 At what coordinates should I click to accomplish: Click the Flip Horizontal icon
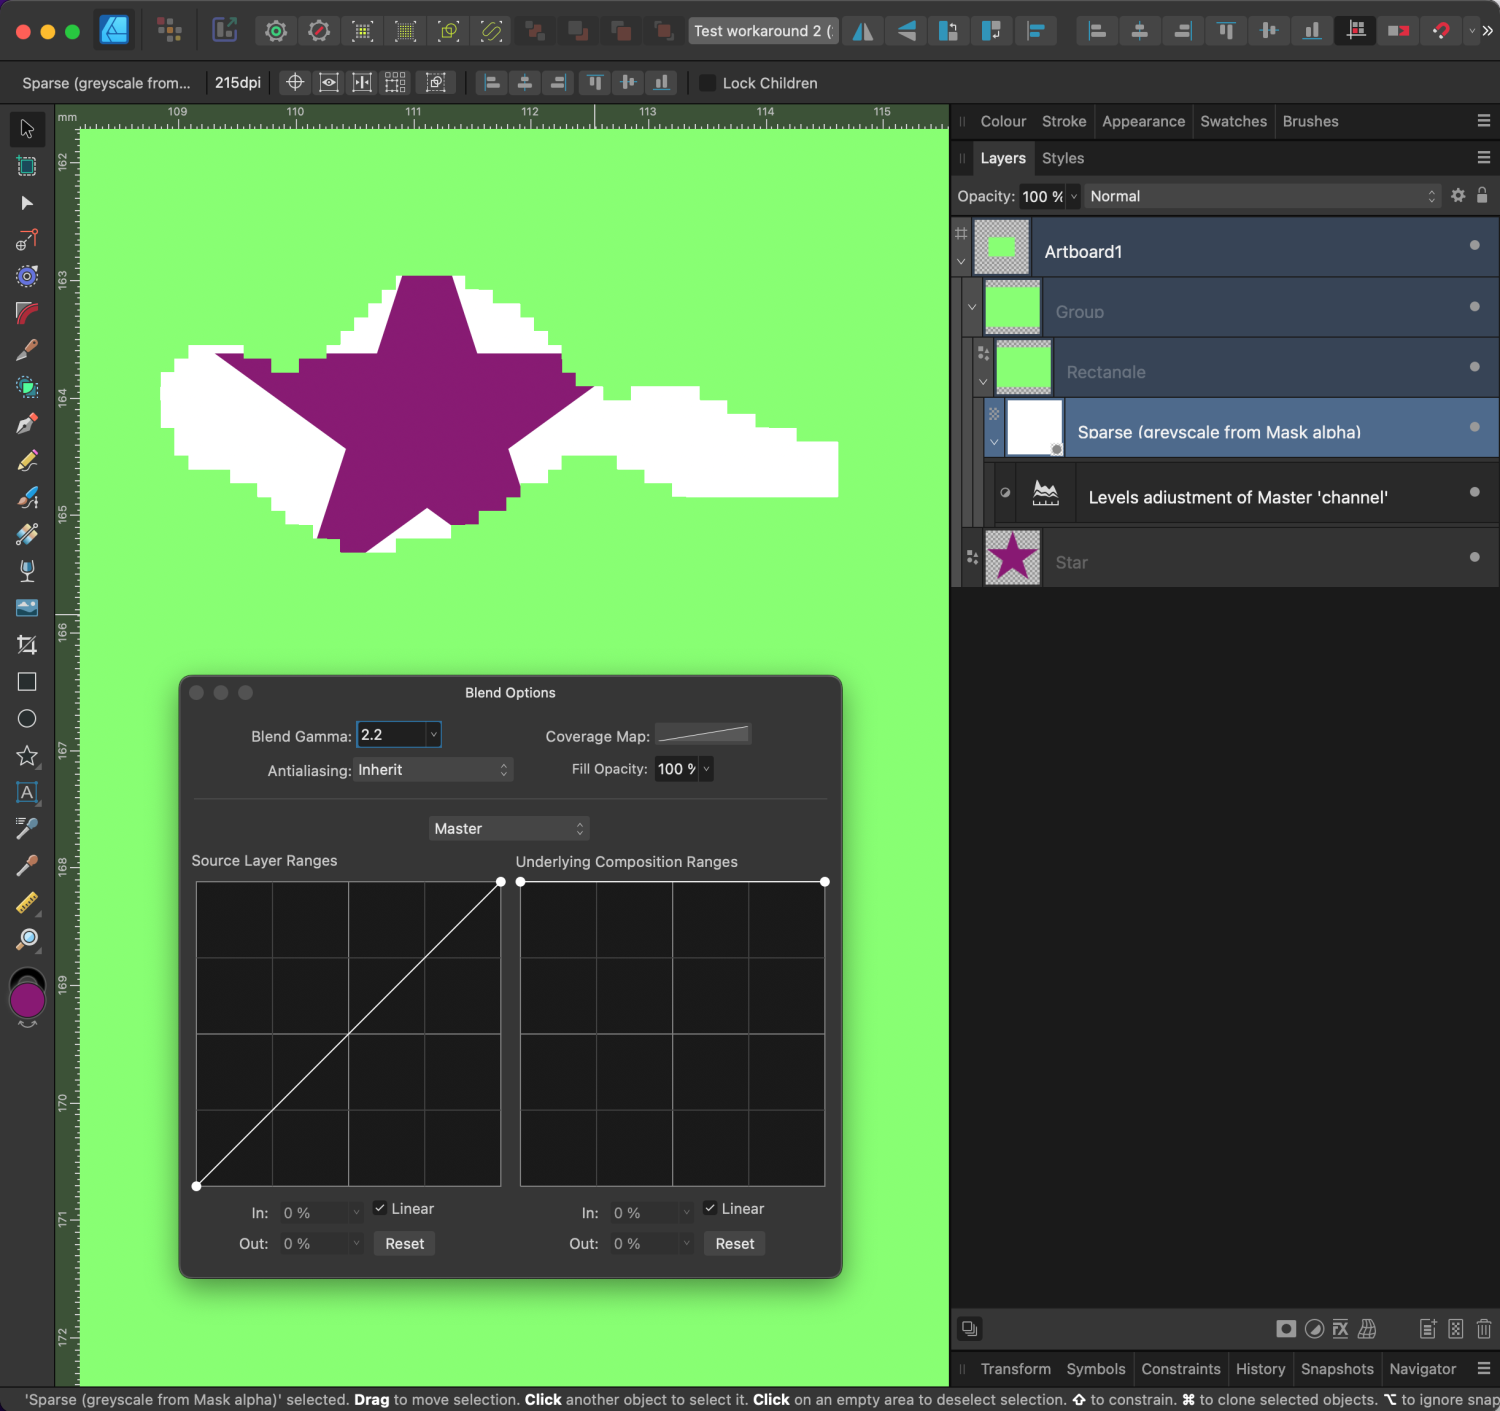tap(862, 31)
